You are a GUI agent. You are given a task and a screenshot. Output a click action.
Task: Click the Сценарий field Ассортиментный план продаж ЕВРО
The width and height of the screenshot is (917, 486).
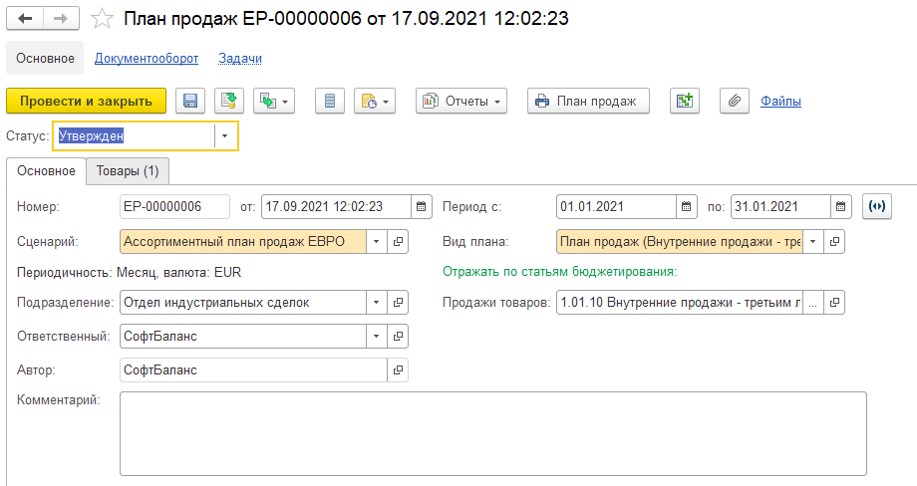click(243, 242)
